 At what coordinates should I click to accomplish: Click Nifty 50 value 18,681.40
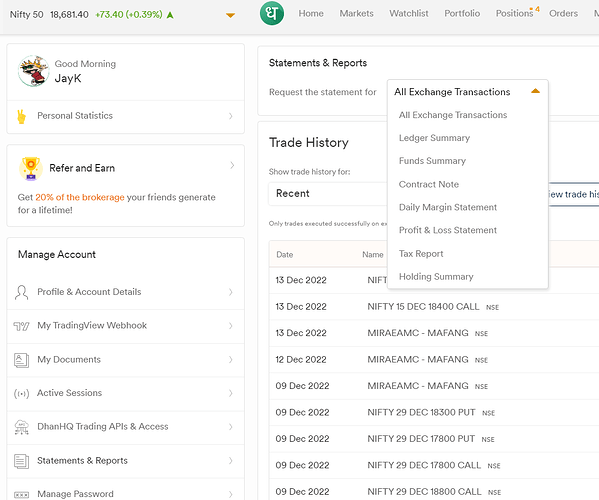69,15
